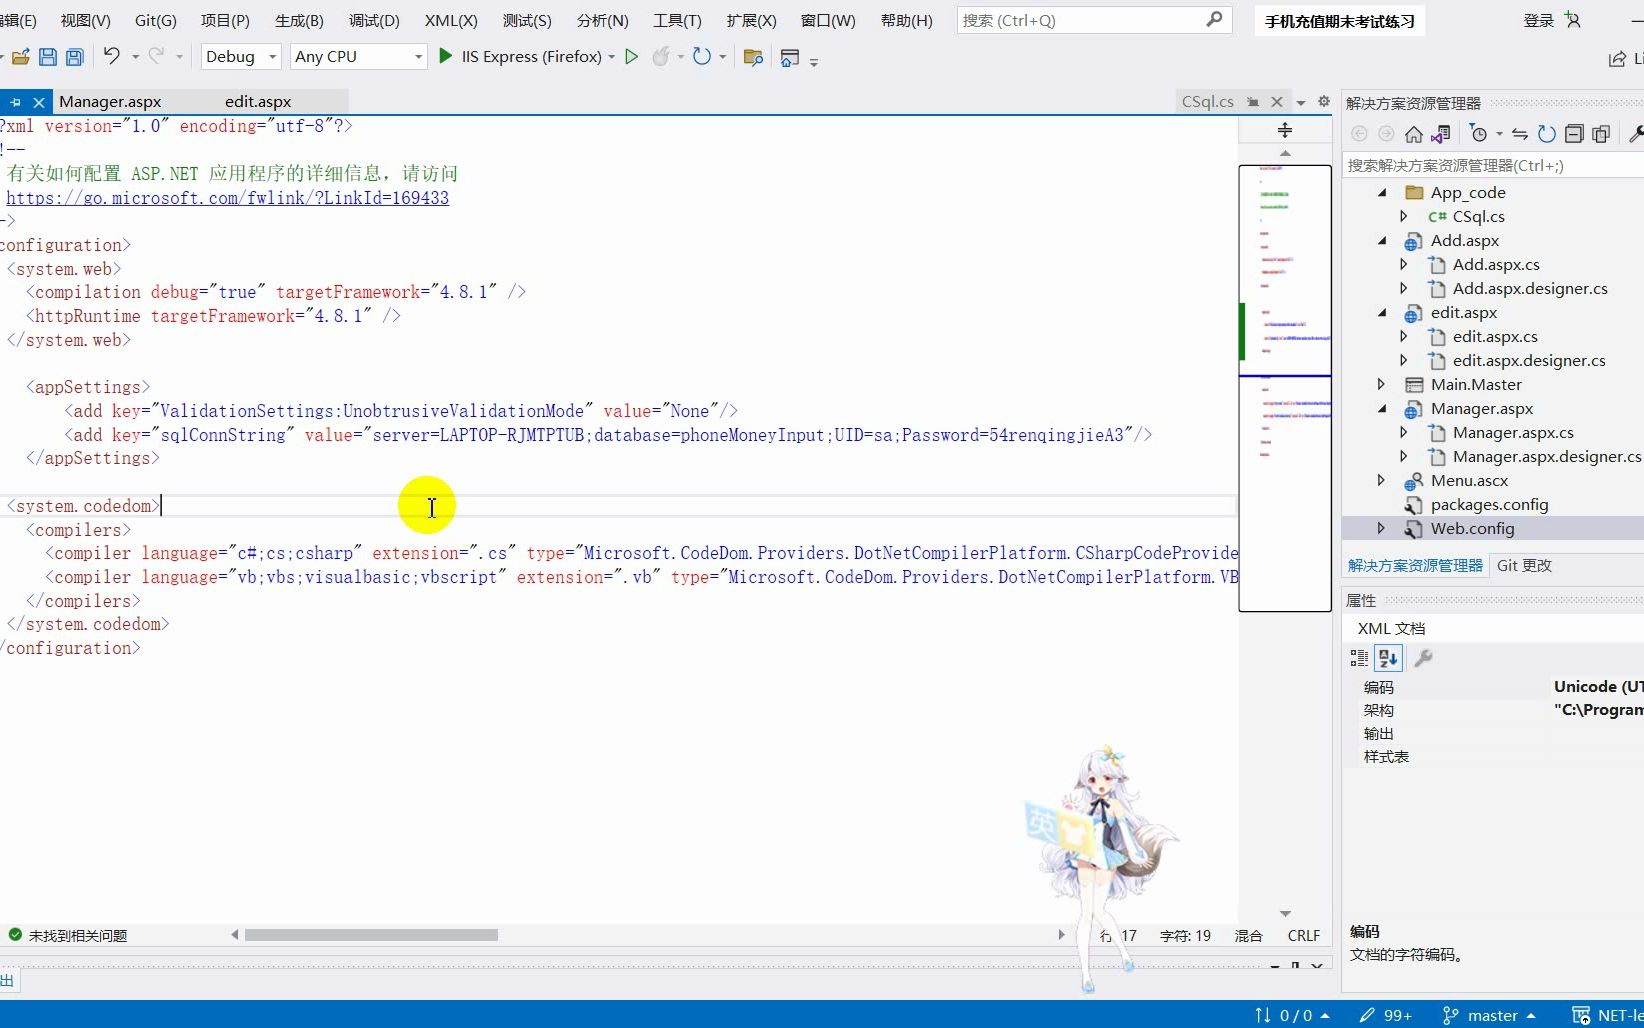Click the Solution Explorer search field

tap(1492, 165)
